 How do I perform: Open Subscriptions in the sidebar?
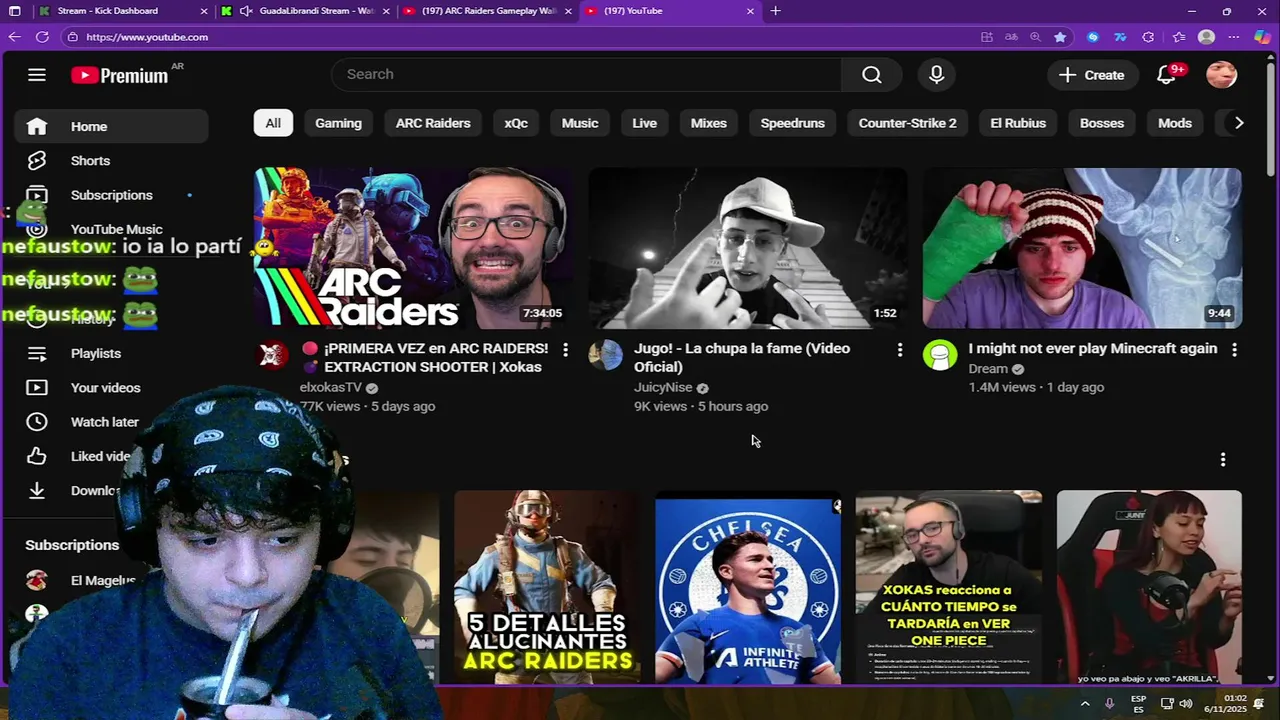(111, 195)
